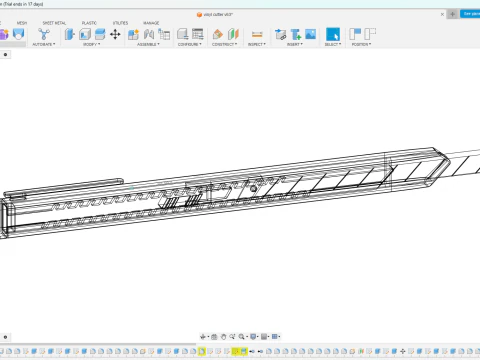Click the Insert icon with green plus
This screenshot has height=360, width=480.
pyautogui.click(x=296, y=34)
